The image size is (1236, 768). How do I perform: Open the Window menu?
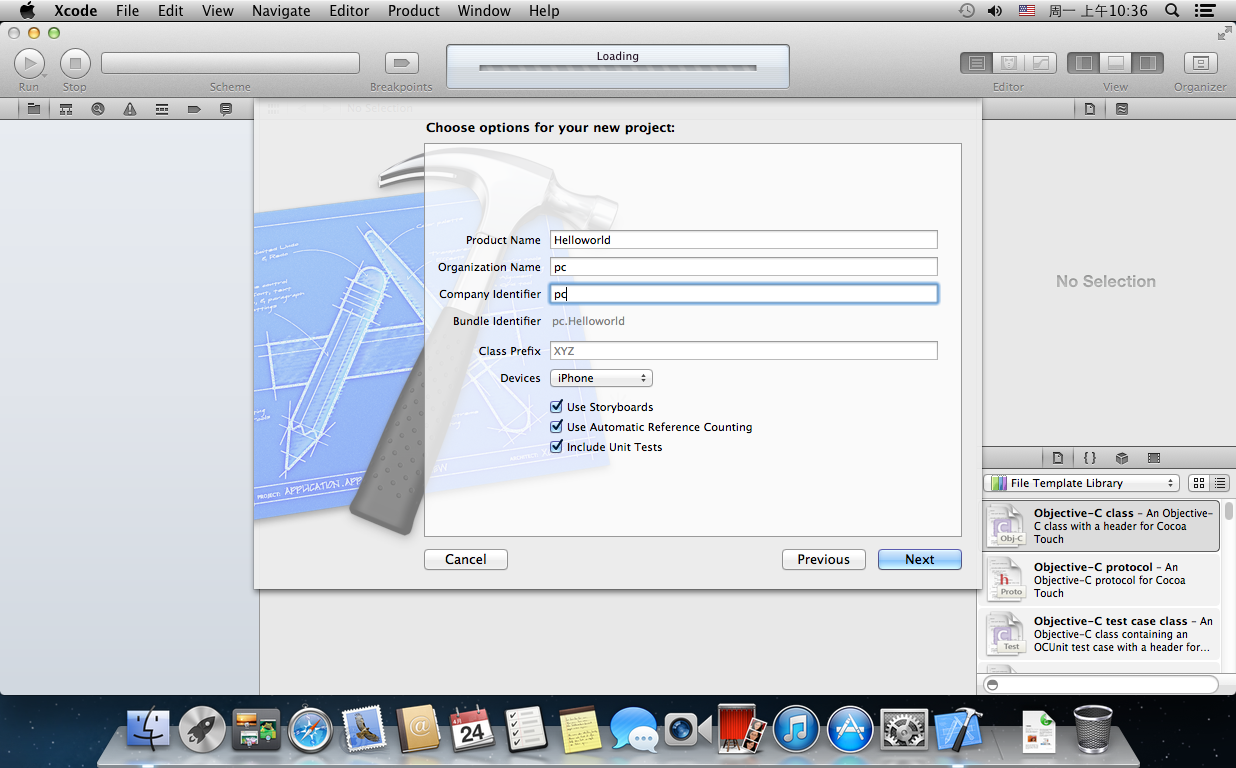point(485,11)
